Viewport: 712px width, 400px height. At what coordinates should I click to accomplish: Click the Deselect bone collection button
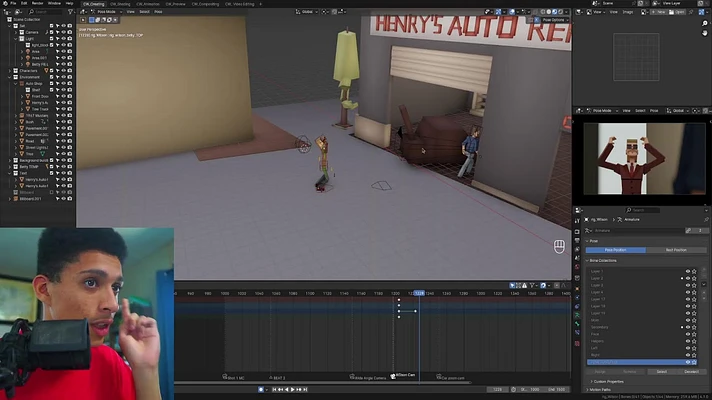tap(692, 371)
